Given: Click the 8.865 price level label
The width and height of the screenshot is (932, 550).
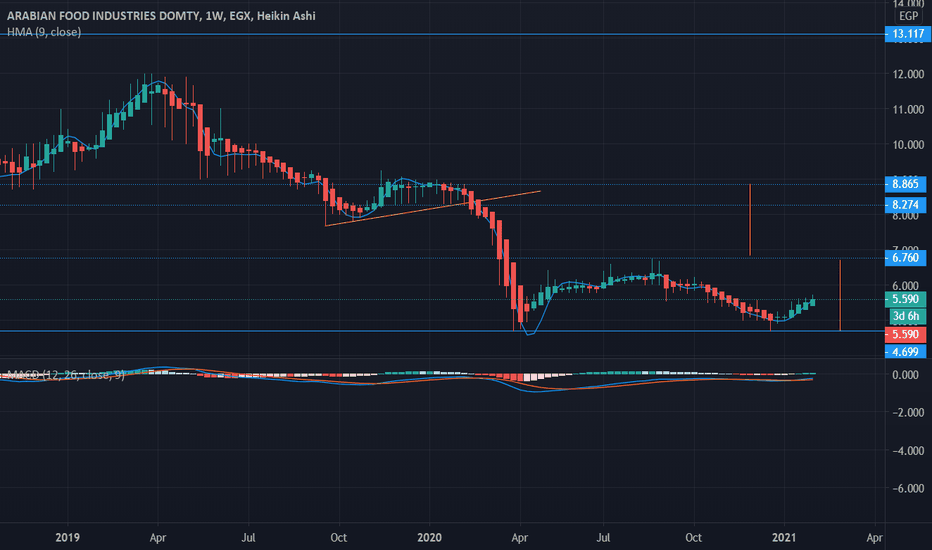Looking at the screenshot, I should tap(905, 184).
